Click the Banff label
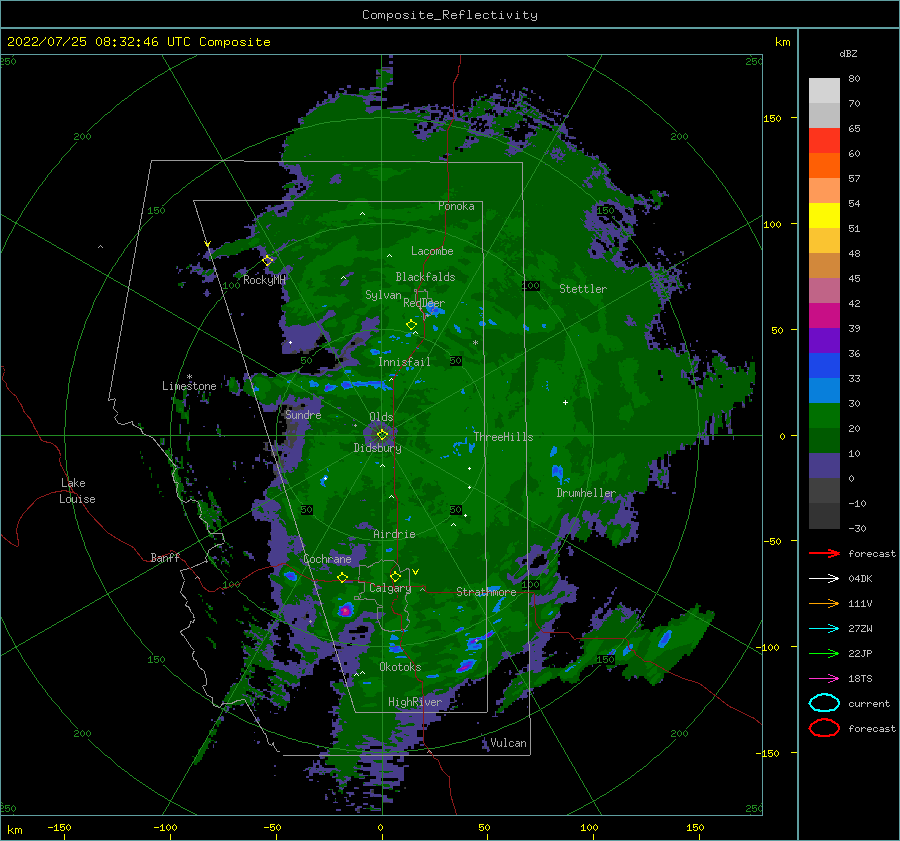 coord(165,557)
